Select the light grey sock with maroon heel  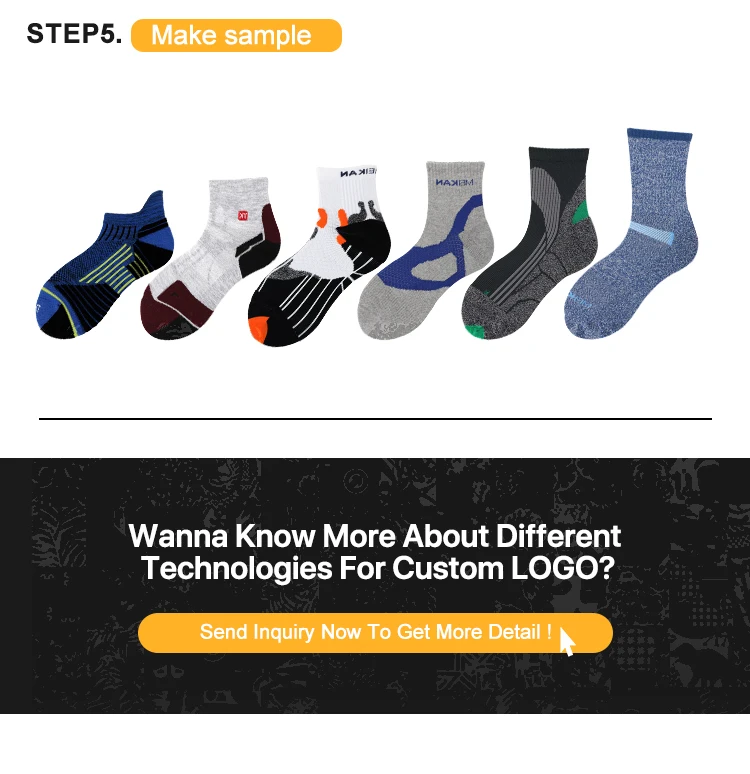pos(210,259)
